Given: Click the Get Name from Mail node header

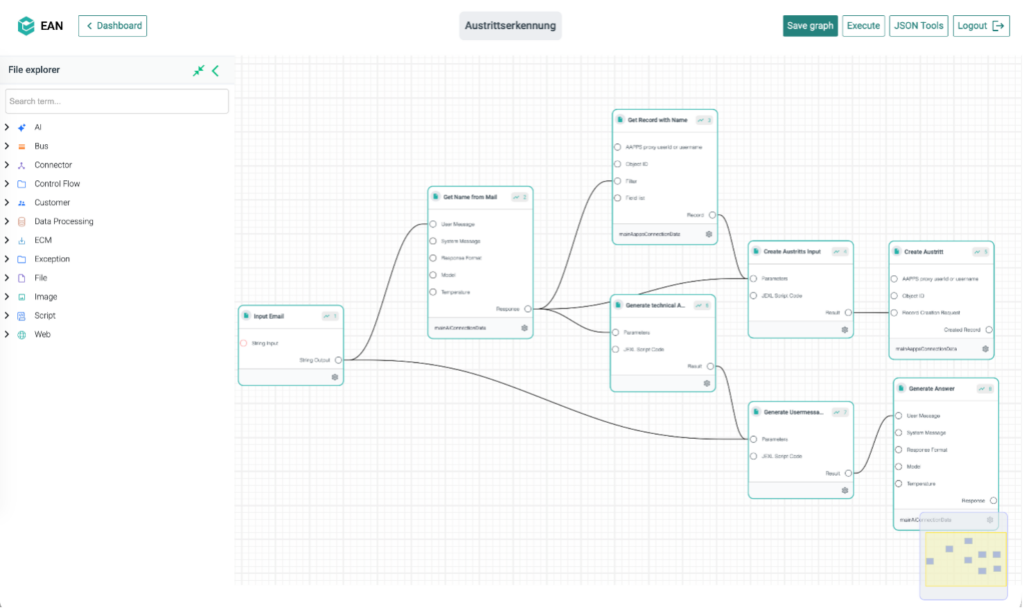Looking at the screenshot, I should tap(480, 197).
